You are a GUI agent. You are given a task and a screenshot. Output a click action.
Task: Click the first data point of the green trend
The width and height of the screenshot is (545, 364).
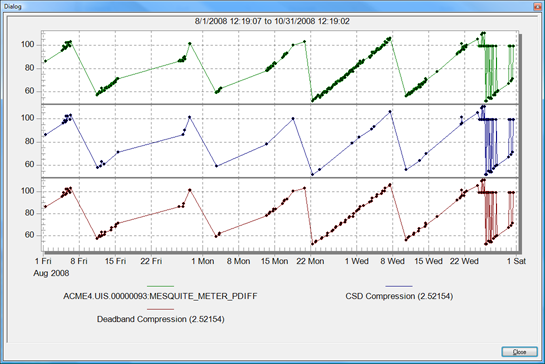click(x=46, y=61)
